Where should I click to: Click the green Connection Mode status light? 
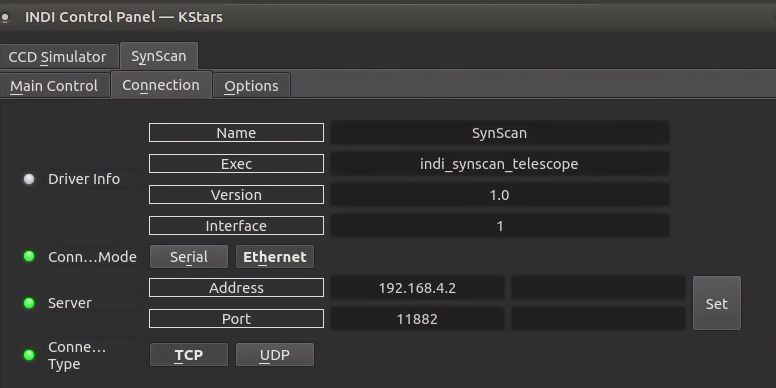click(x=29, y=256)
